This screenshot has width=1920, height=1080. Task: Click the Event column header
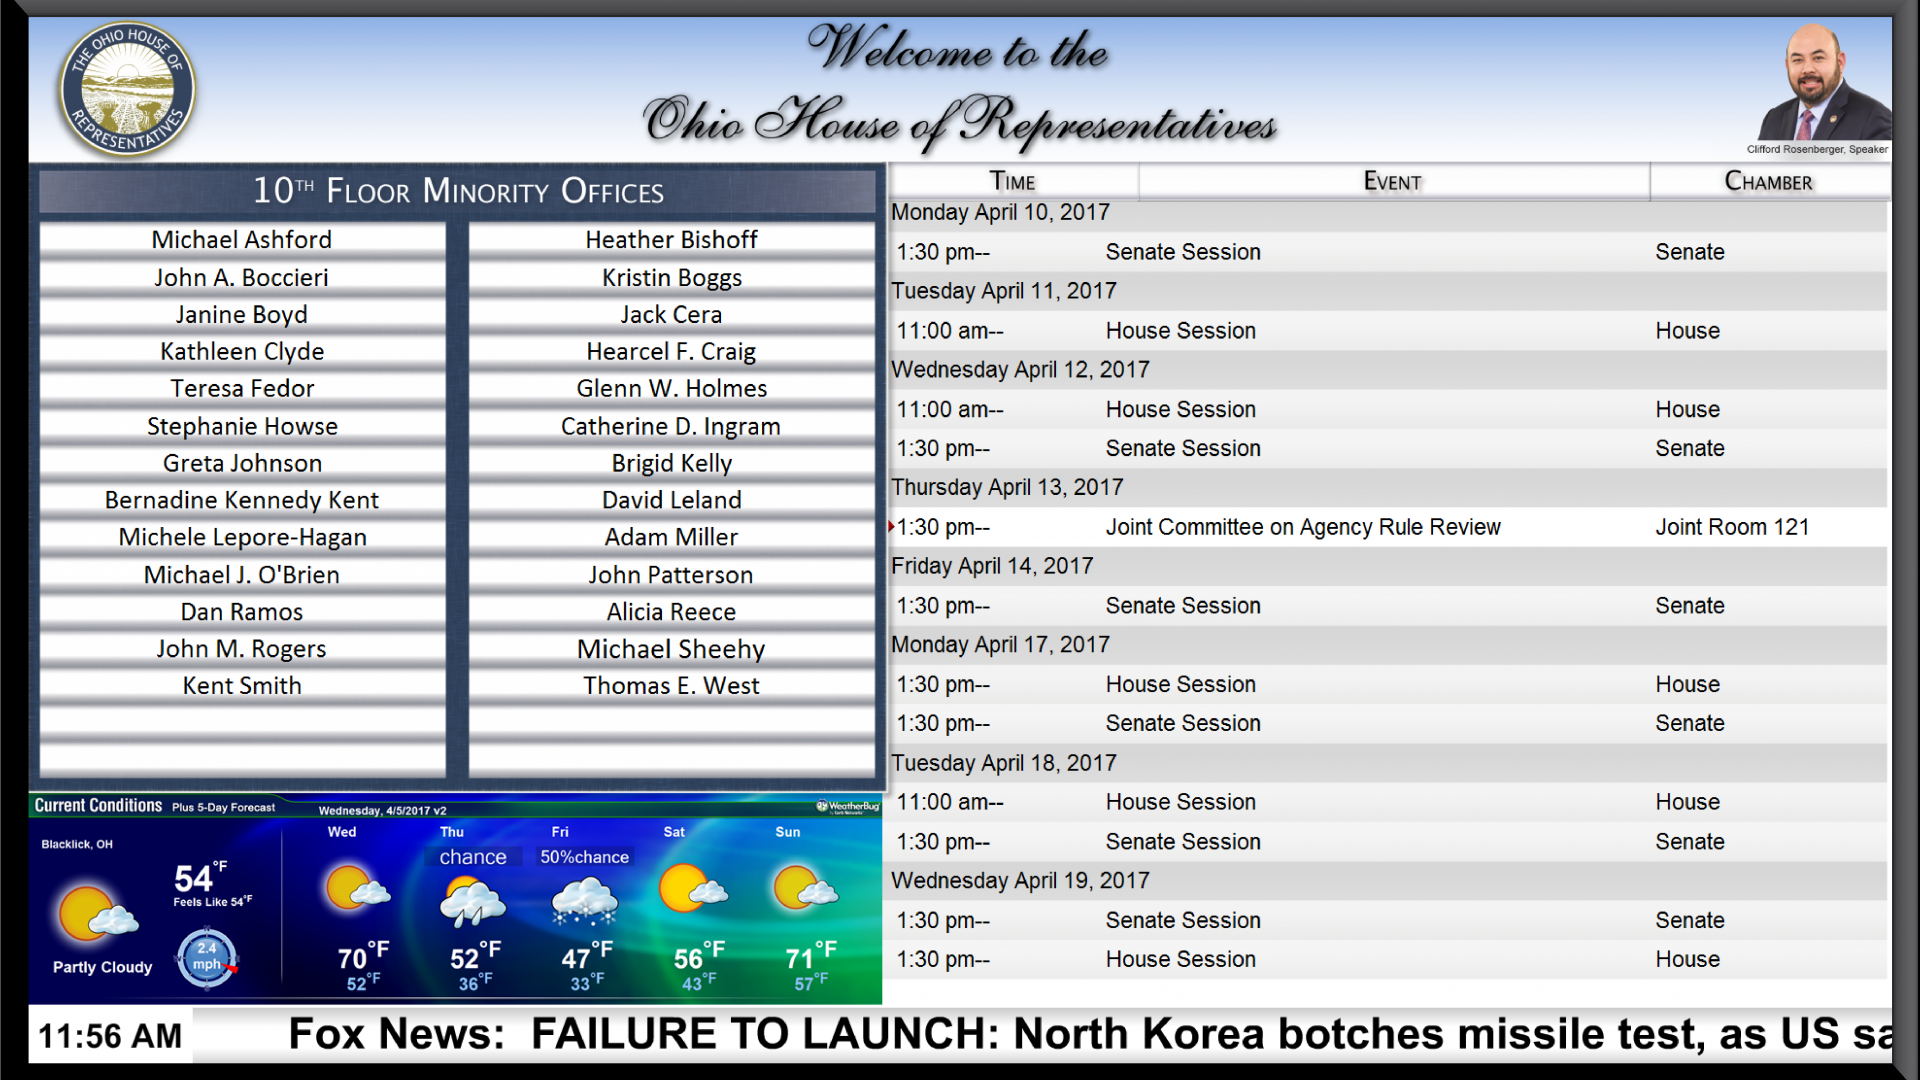(x=1393, y=181)
